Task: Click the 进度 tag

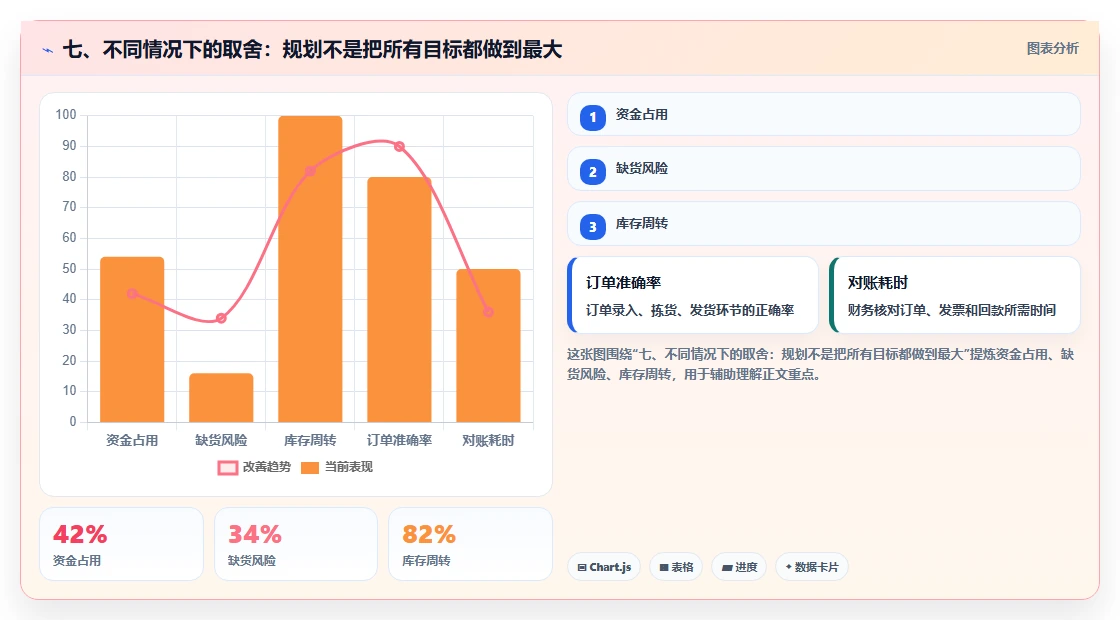Action: click(x=739, y=567)
